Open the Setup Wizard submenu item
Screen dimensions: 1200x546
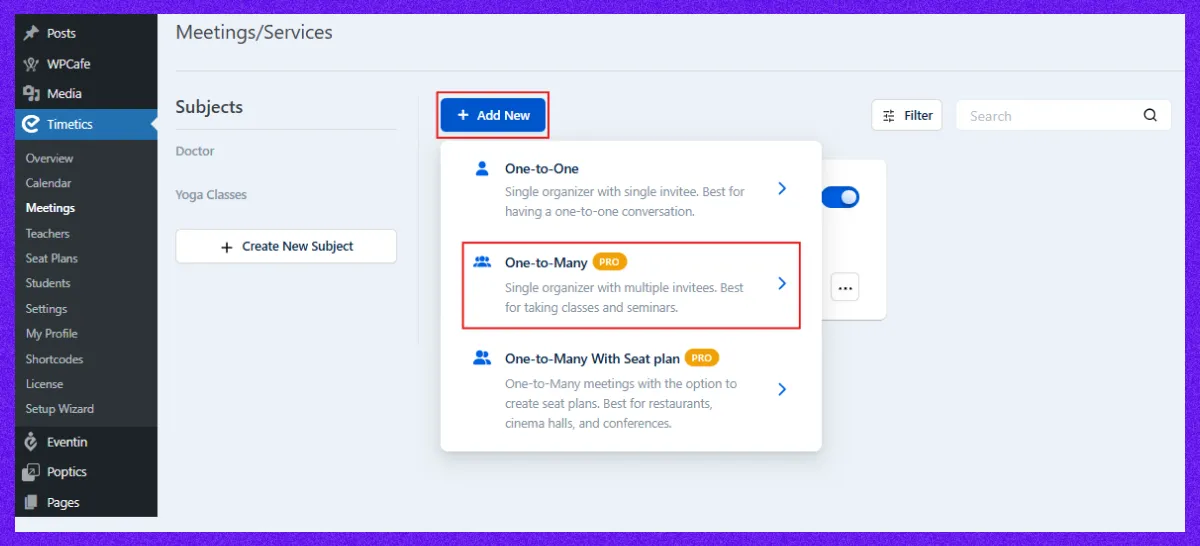pos(59,409)
